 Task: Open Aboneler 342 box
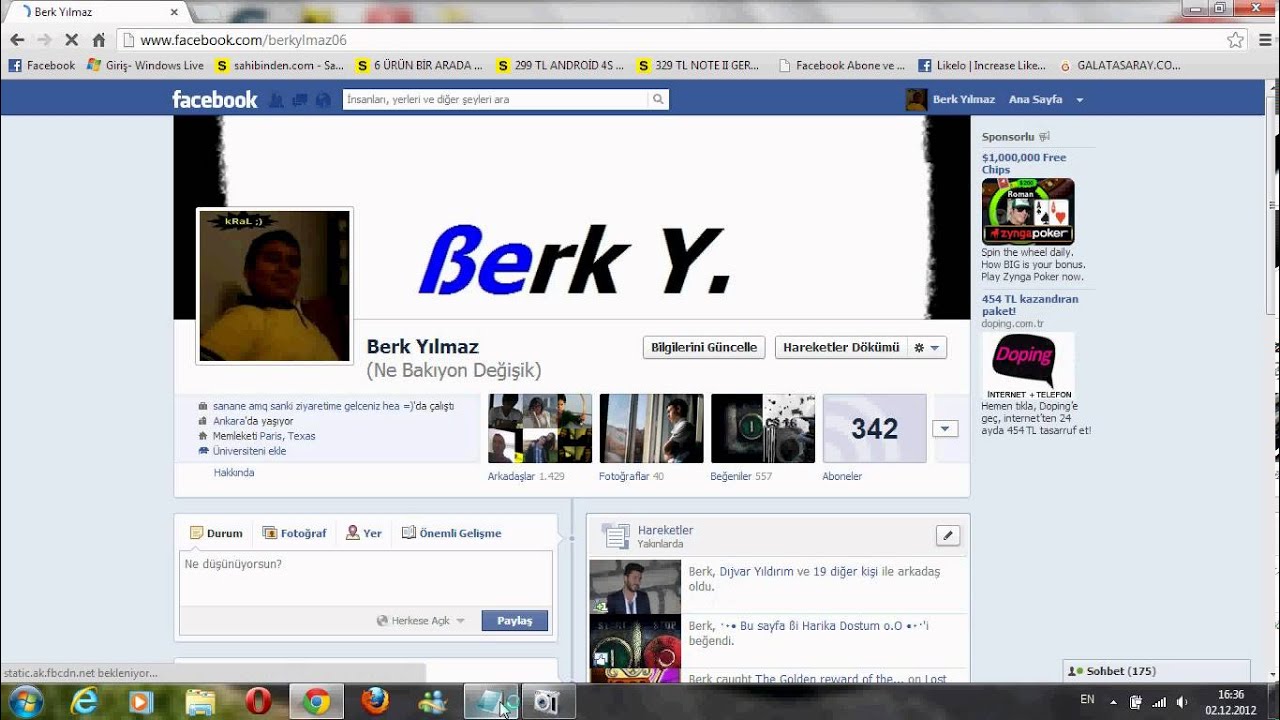(x=875, y=428)
